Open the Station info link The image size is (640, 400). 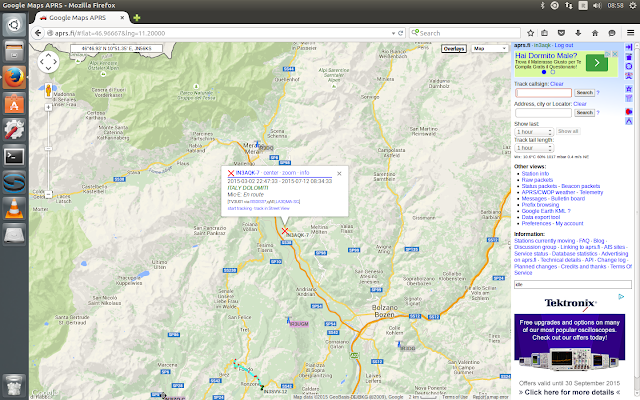(x=535, y=173)
